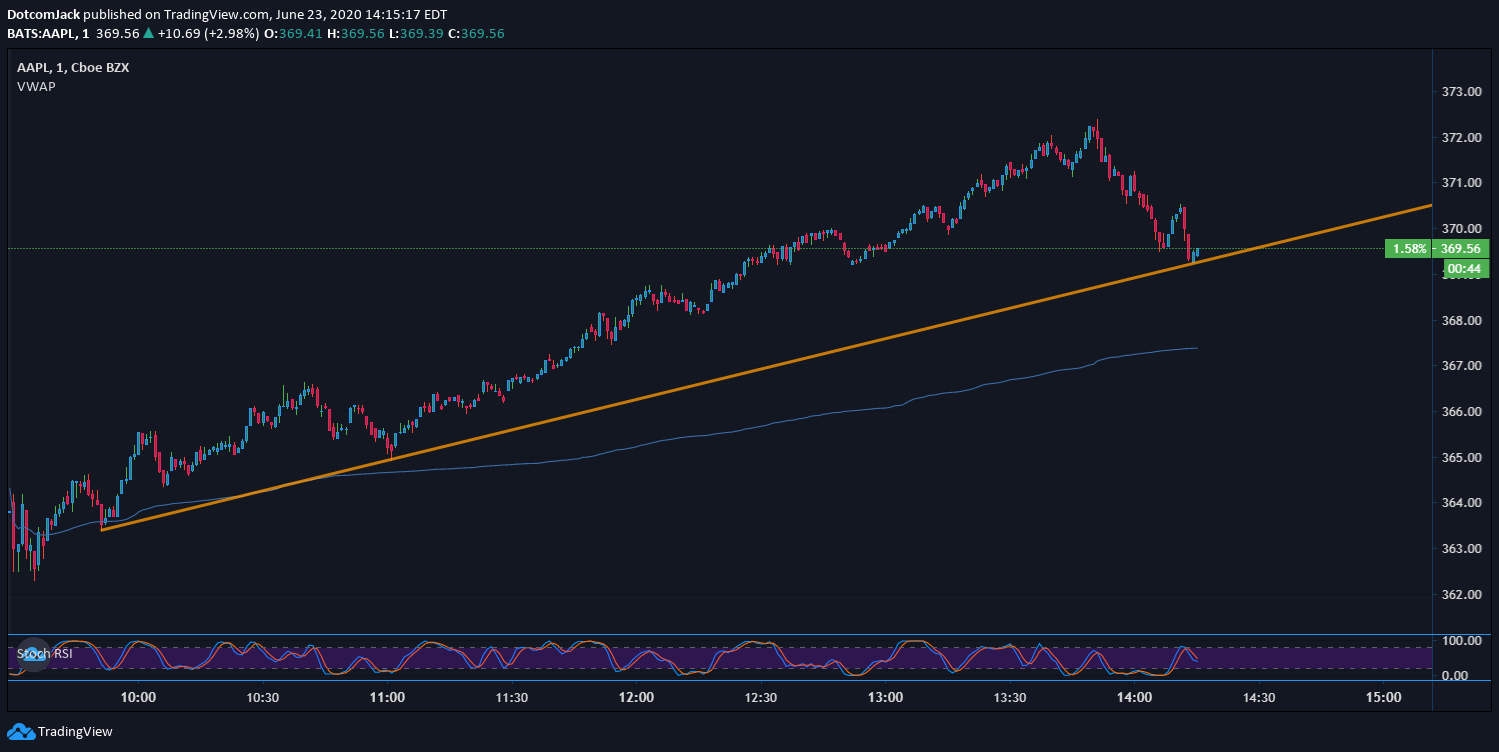Click the 14:30 time axis label

tap(1259, 697)
